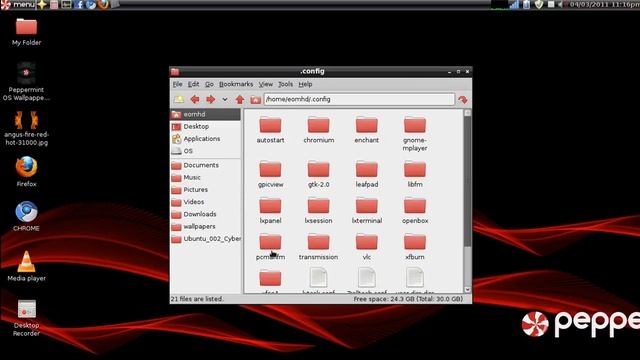Select angus-fire-red-hot-31000.jpg on desktop
Image resolution: width=640 pixels, height=360 pixels.
[x=27, y=128]
